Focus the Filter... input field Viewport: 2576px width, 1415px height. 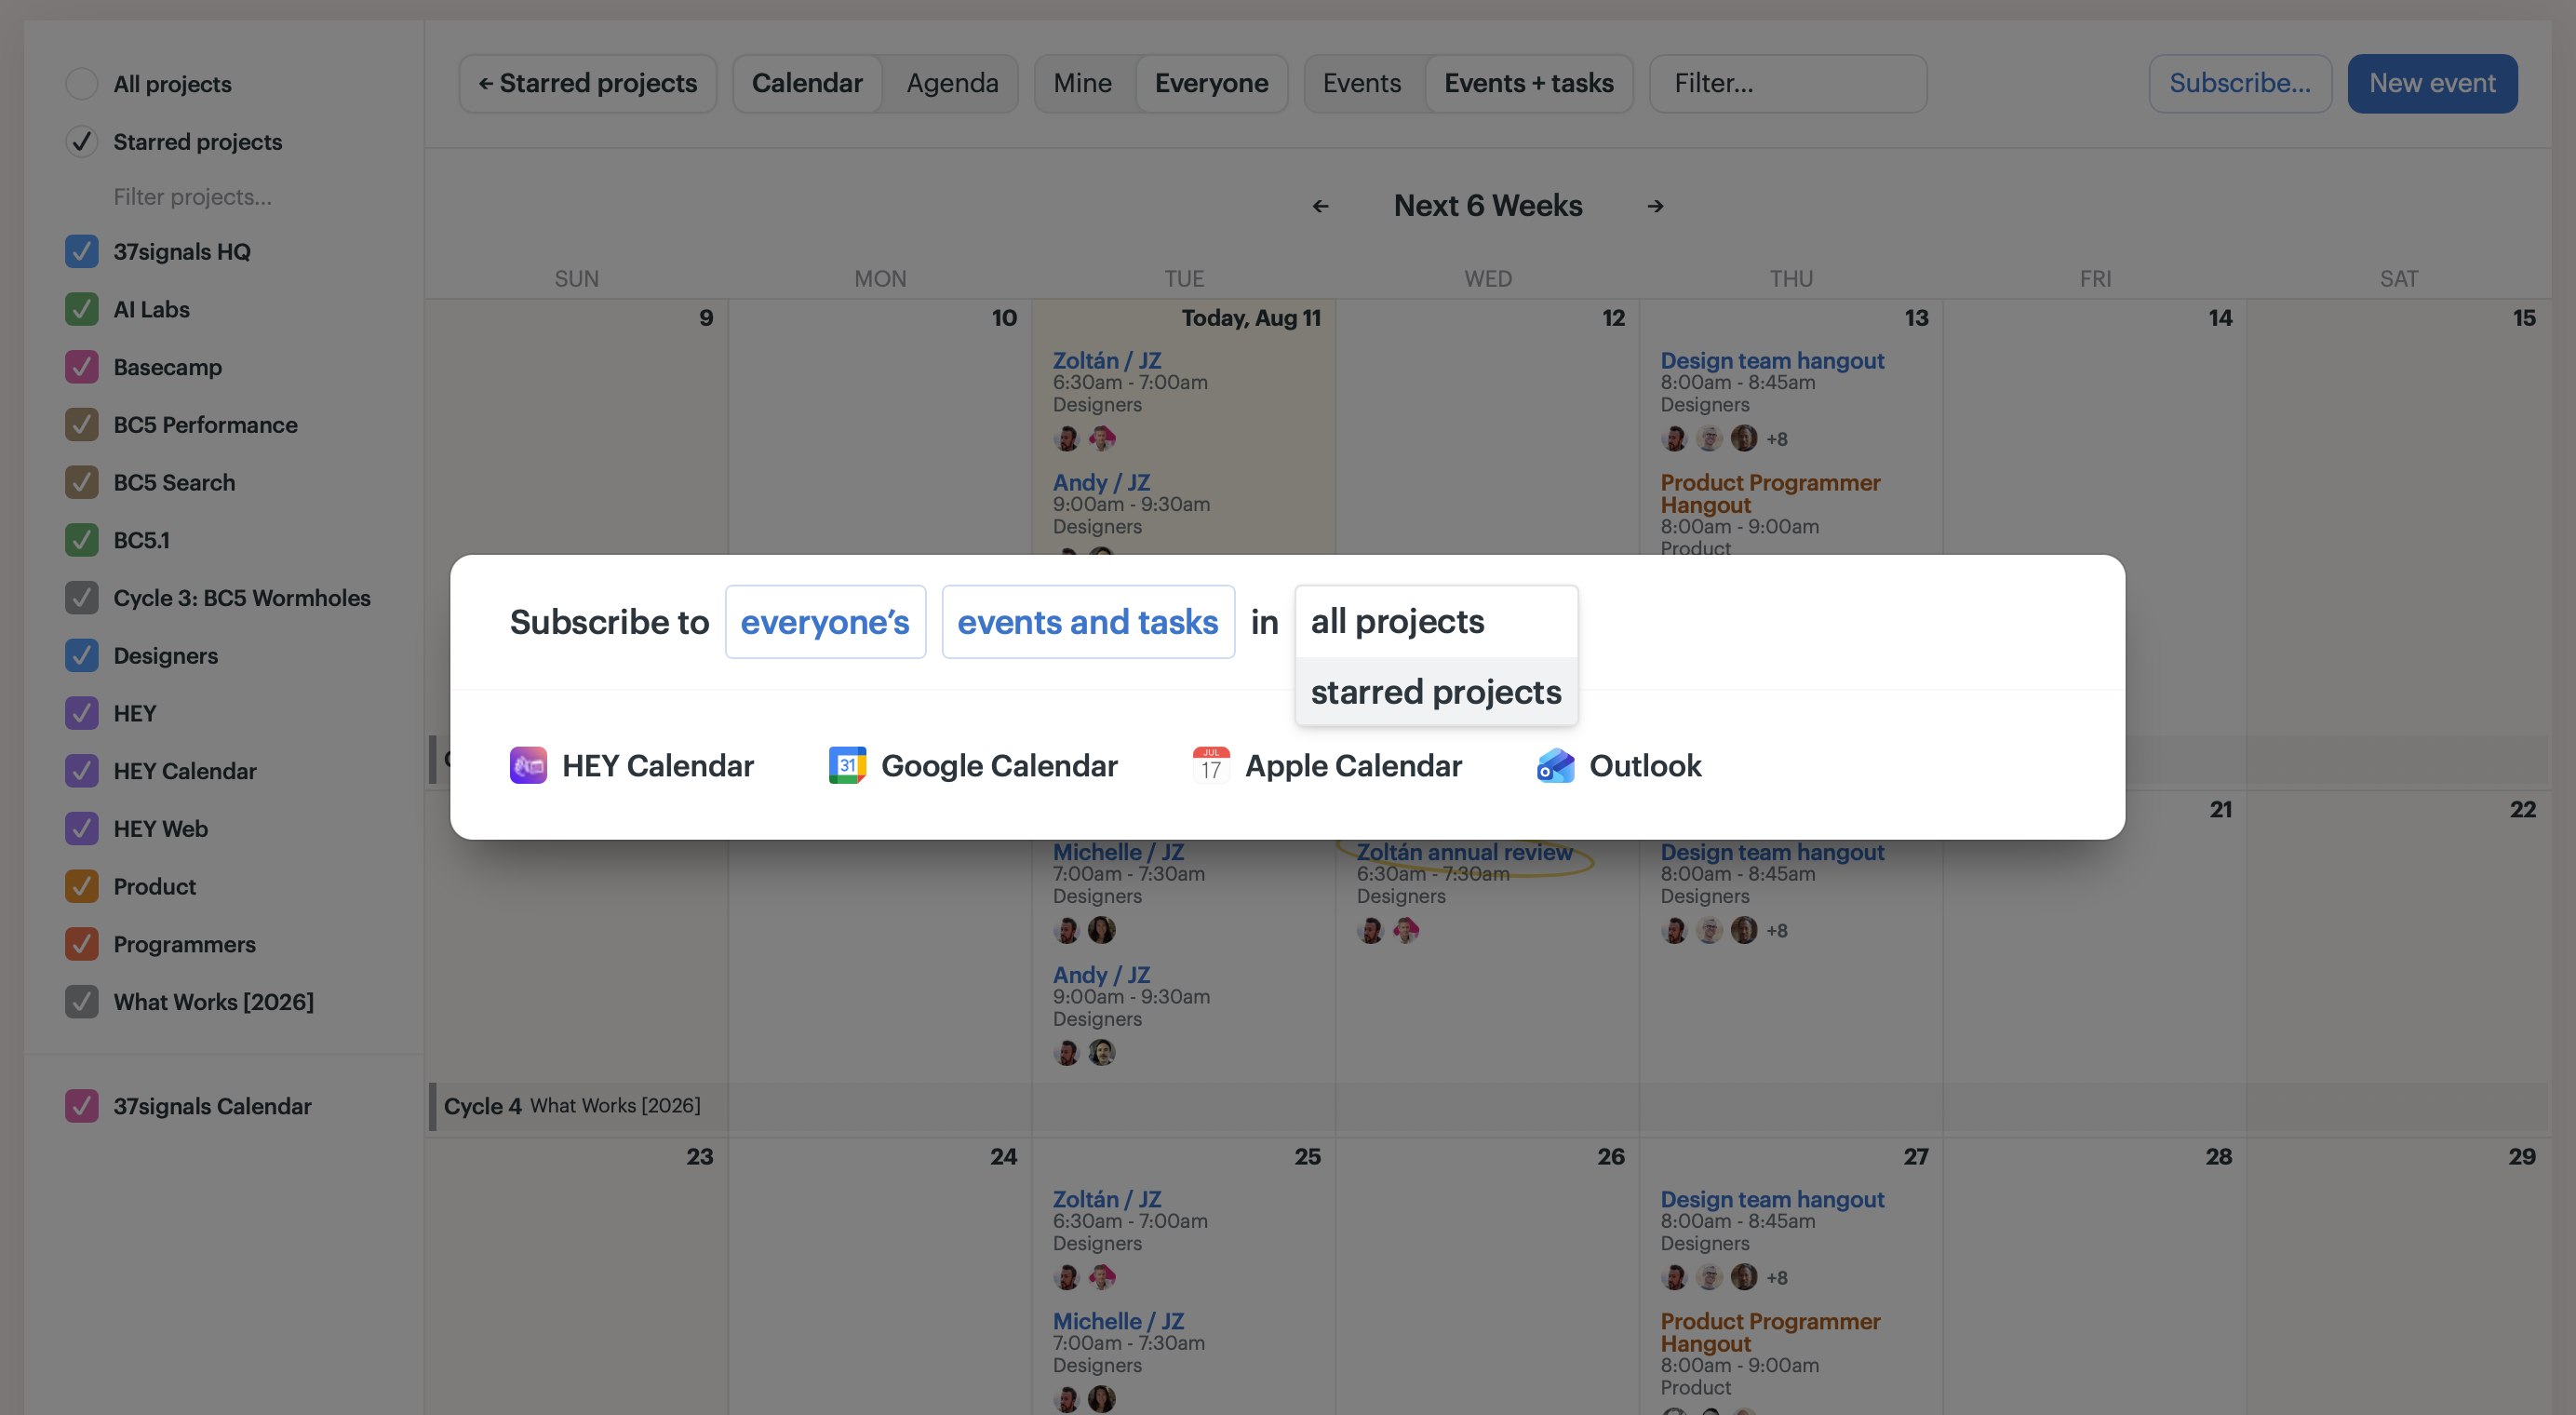(1788, 83)
